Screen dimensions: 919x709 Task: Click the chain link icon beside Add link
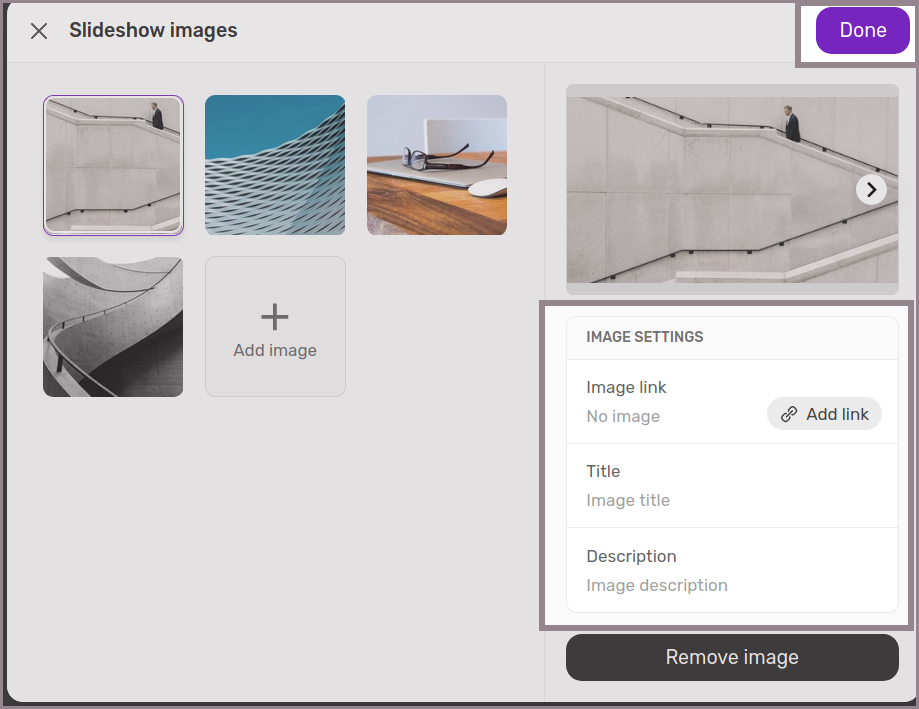tap(789, 414)
